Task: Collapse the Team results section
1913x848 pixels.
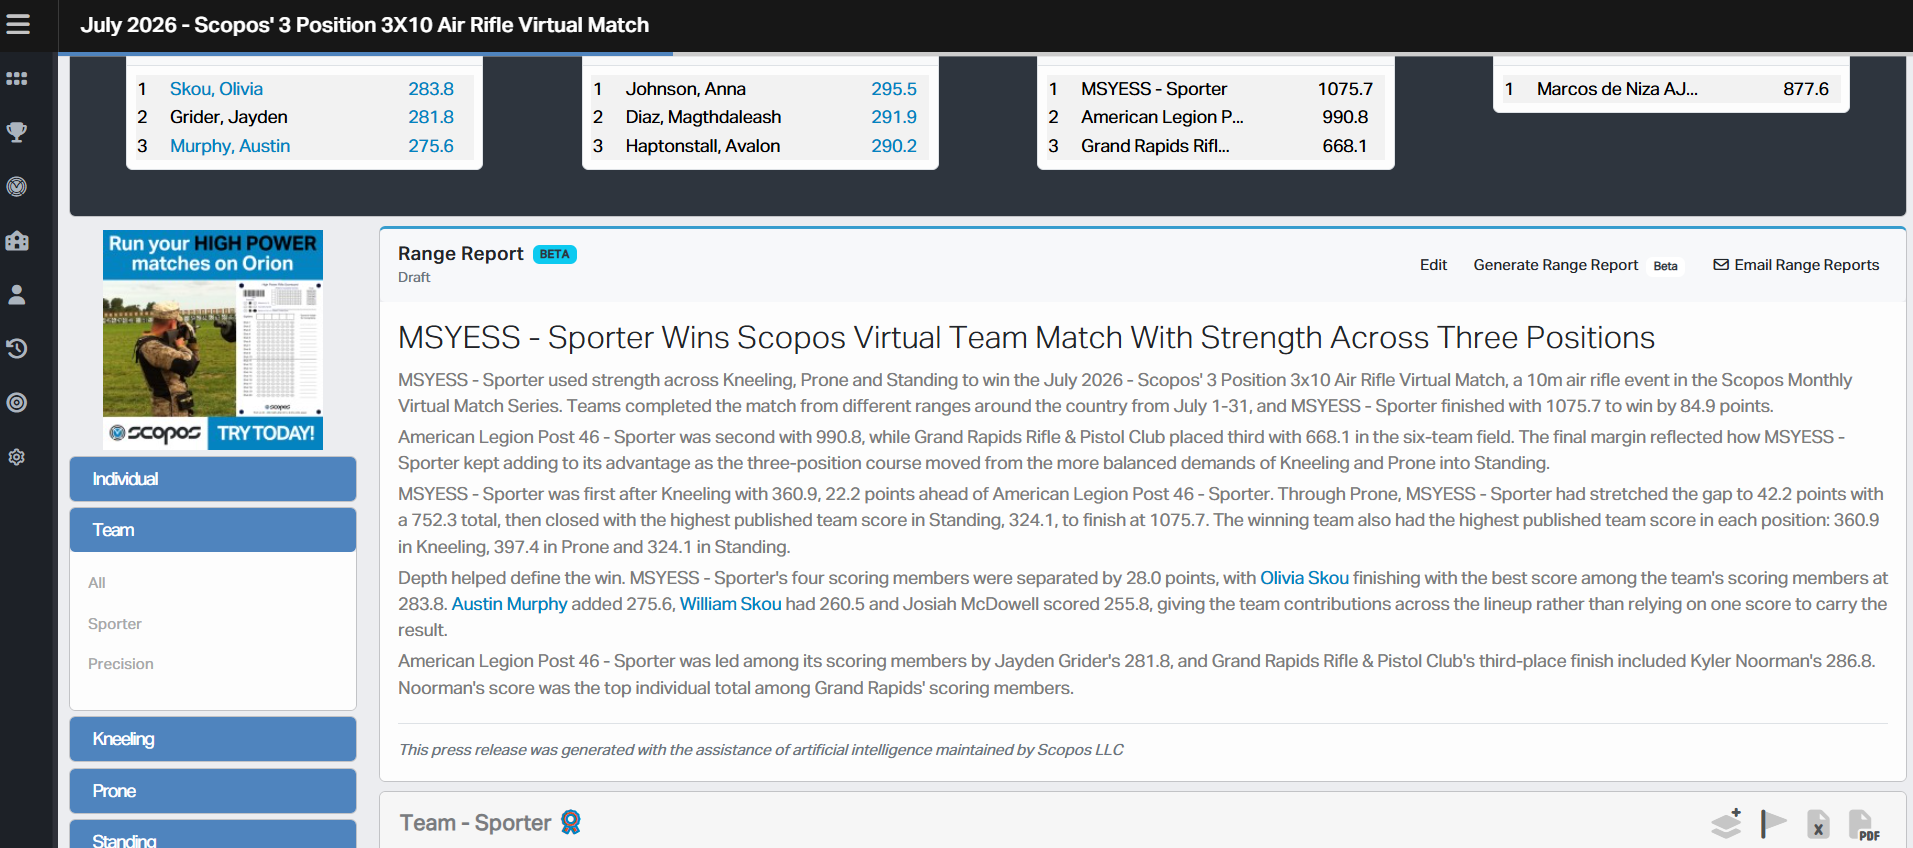Action: pyautogui.click(x=213, y=530)
